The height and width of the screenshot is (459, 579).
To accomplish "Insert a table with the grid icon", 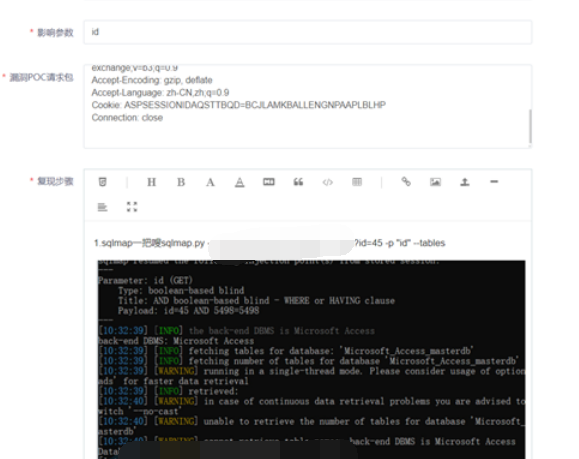I will [357, 182].
